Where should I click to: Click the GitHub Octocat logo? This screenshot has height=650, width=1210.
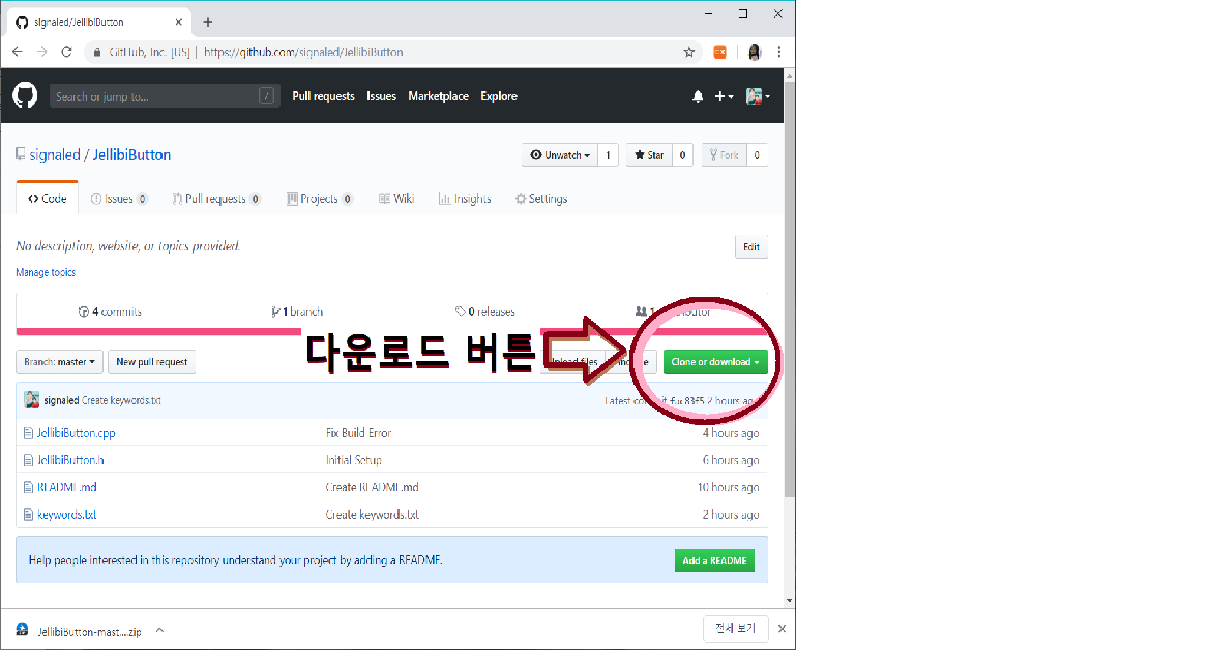(25, 96)
